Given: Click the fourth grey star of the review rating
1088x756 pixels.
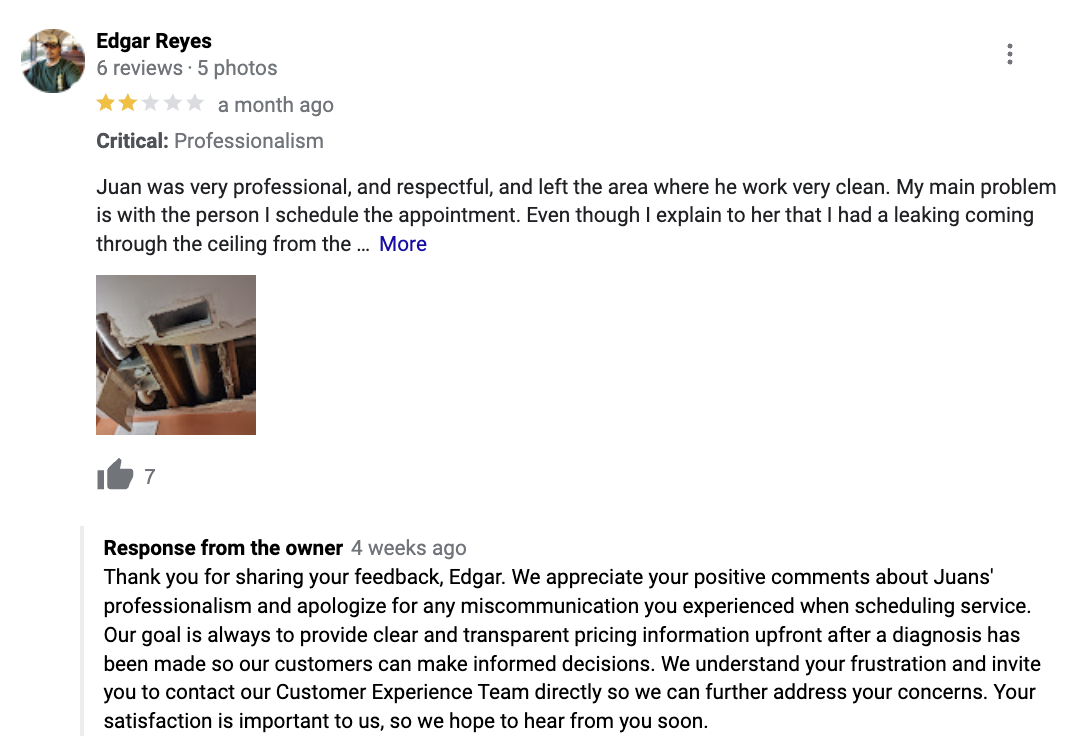Looking at the screenshot, I should pyautogui.click(x=172, y=103).
